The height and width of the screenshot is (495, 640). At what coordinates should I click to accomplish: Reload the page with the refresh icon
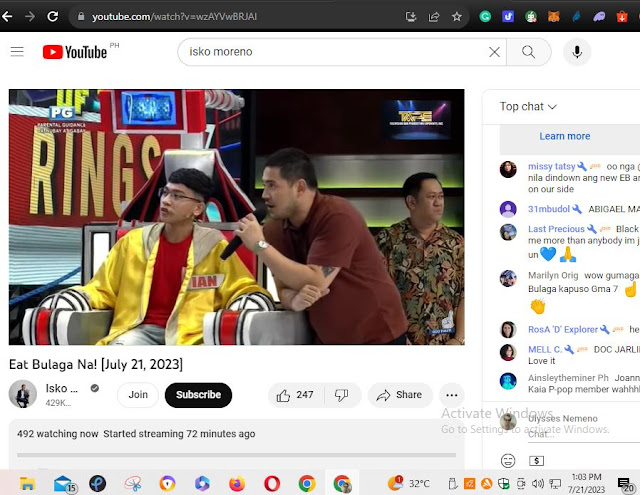pyautogui.click(x=52, y=17)
